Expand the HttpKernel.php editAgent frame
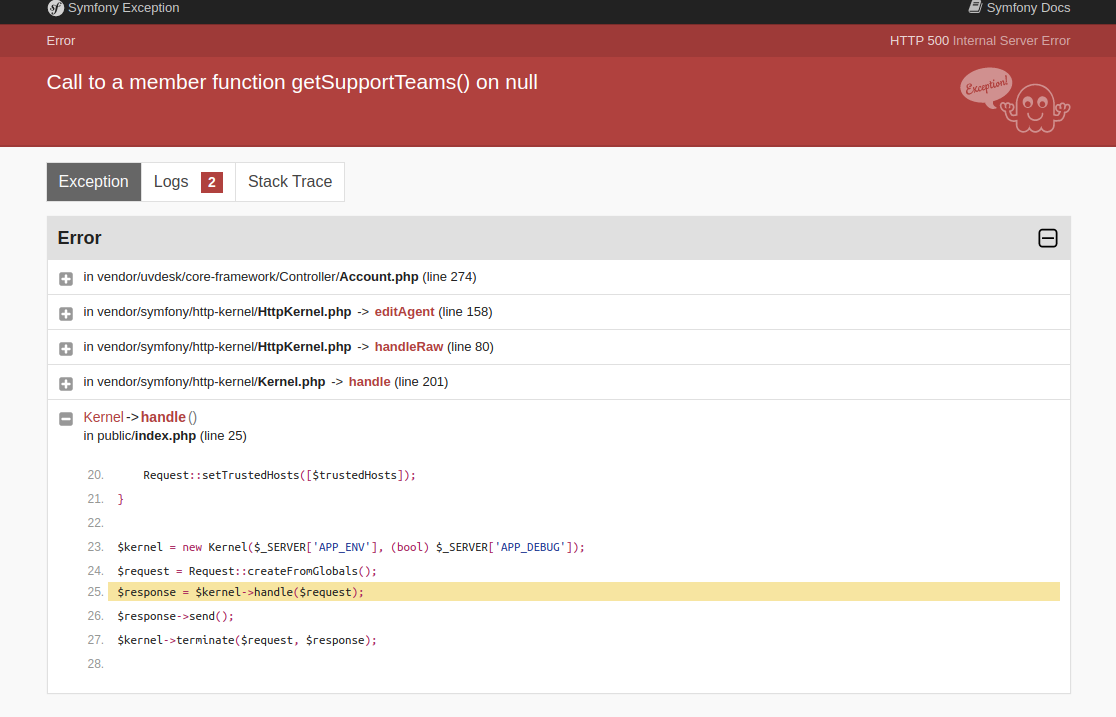The image size is (1116, 717). pyautogui.click(x=65, y=313)
